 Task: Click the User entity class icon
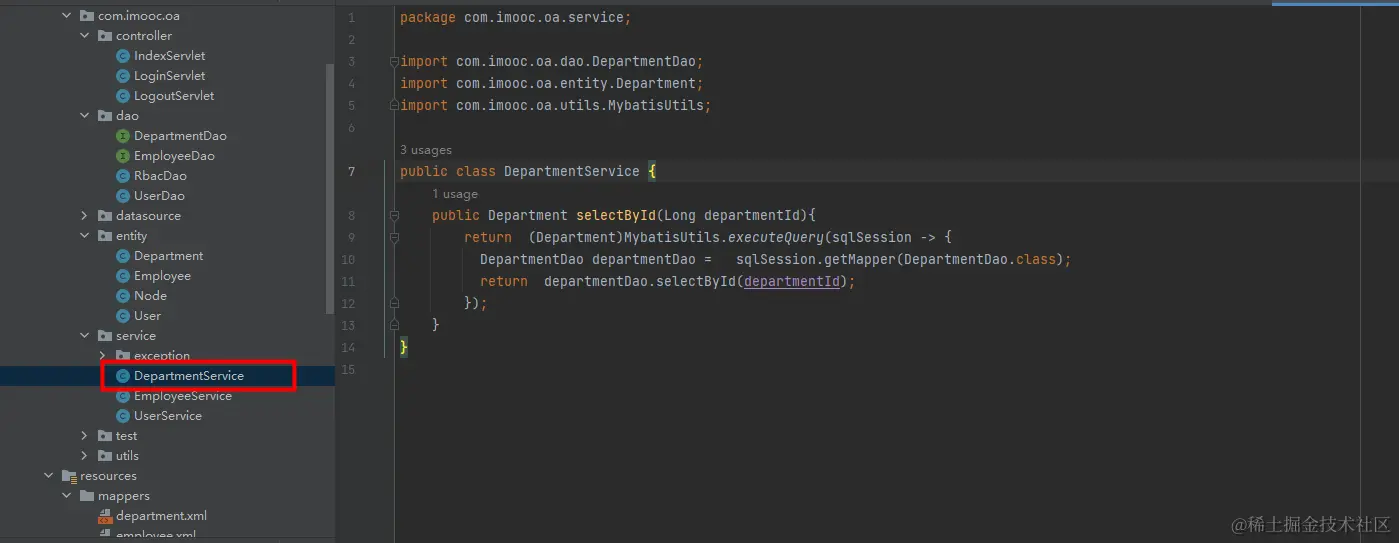click(123, 316)
